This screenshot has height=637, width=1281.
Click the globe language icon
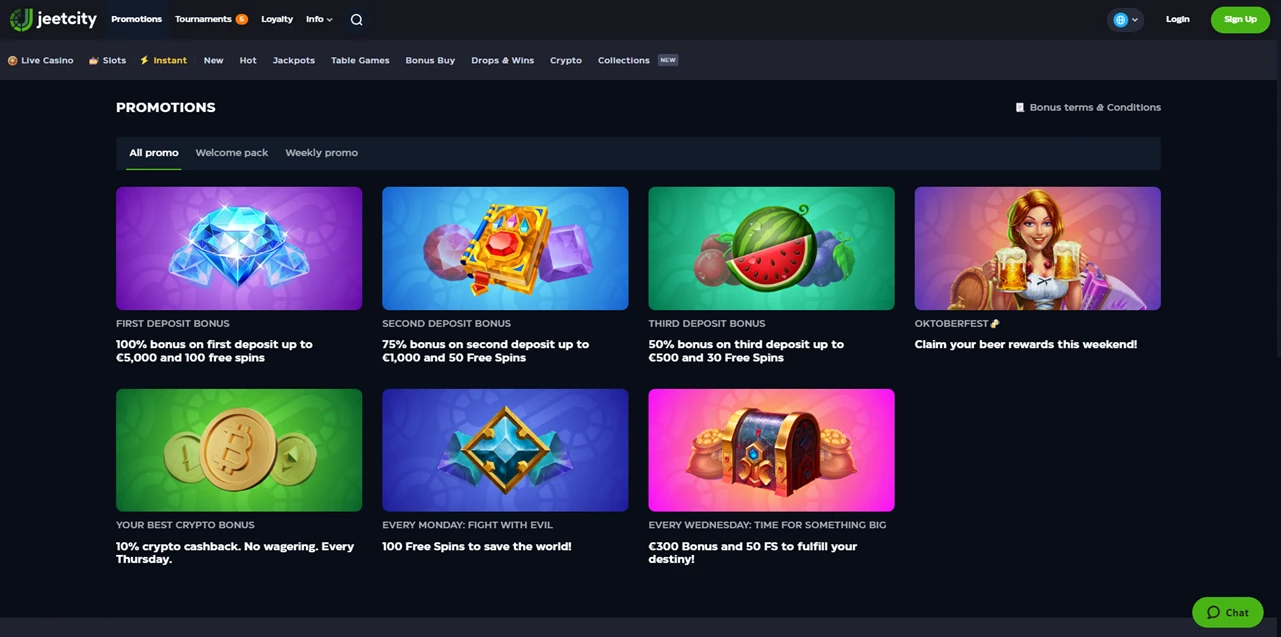pyautogui.click(x=1120, y=19)
